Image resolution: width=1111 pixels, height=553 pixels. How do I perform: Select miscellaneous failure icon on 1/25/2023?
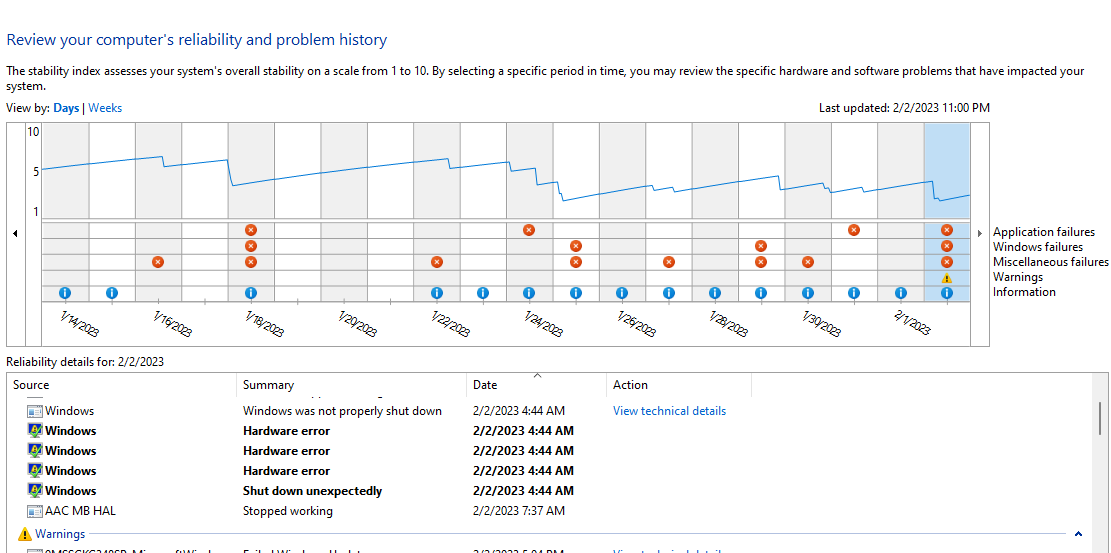point(575,262)
